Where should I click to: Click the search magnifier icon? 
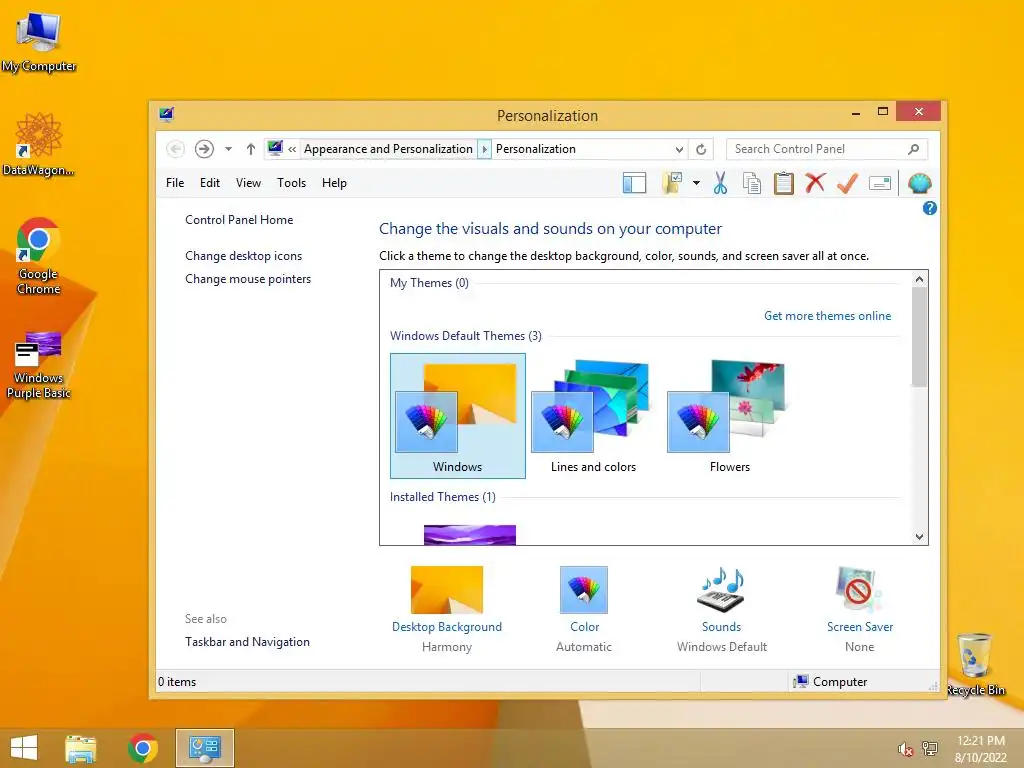pos(914,150)
